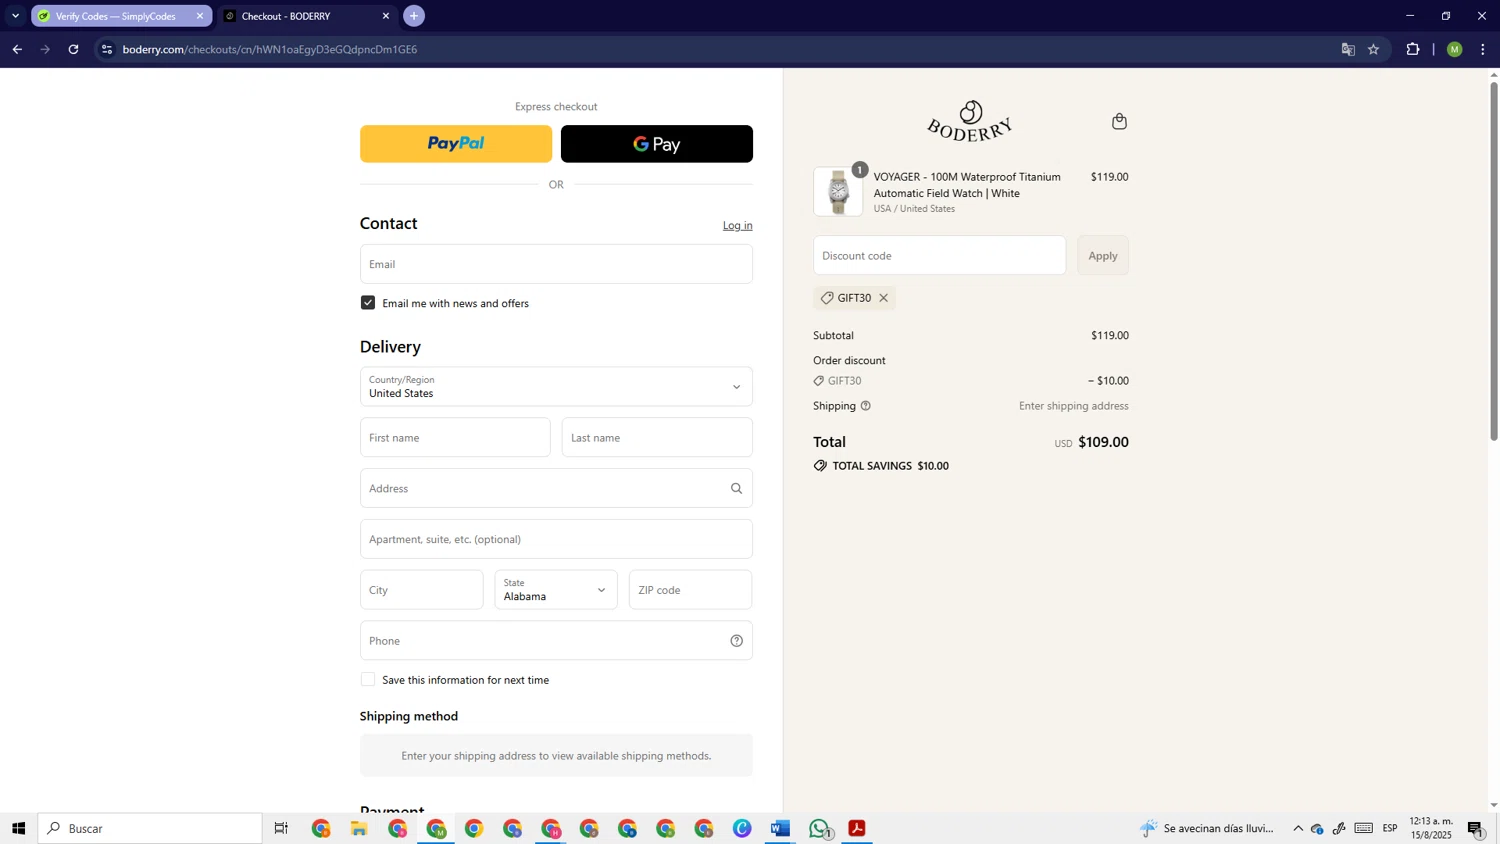The image size is (1500, 844).
Task: Focus the Email input field
Action: click(556, 264)
